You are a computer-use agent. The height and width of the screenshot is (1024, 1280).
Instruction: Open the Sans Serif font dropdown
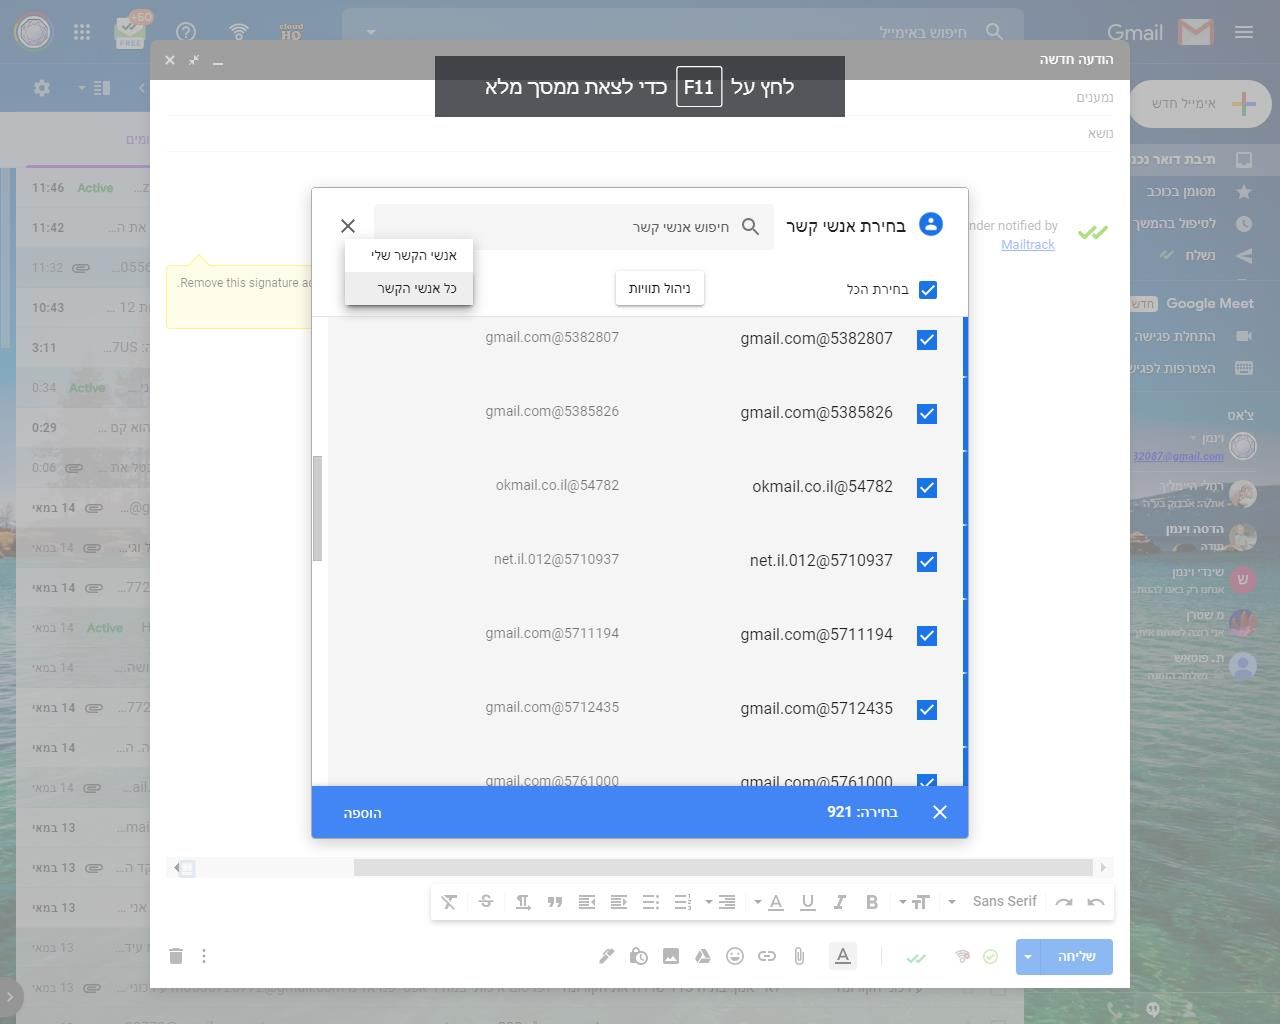click(996, 902)
